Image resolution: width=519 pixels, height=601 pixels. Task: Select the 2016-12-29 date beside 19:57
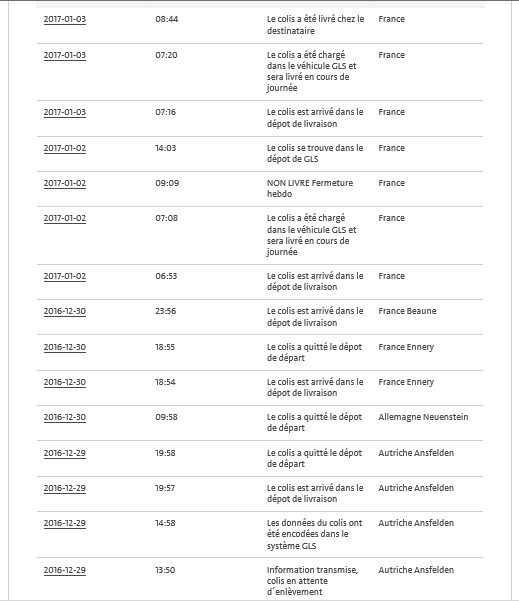[65, 488]
